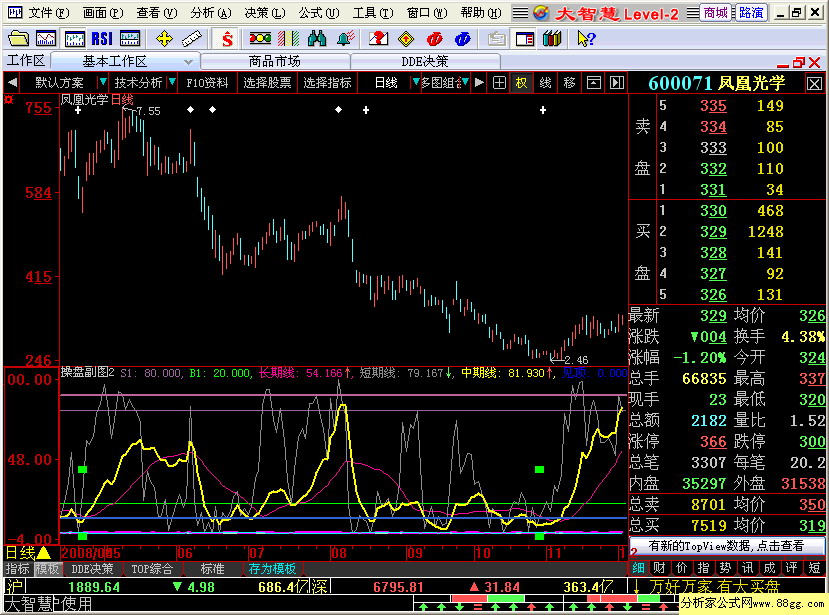Open dropdown arrow next to 技术分析
Viewport: 829px width, 615px height.
(172, 82)
